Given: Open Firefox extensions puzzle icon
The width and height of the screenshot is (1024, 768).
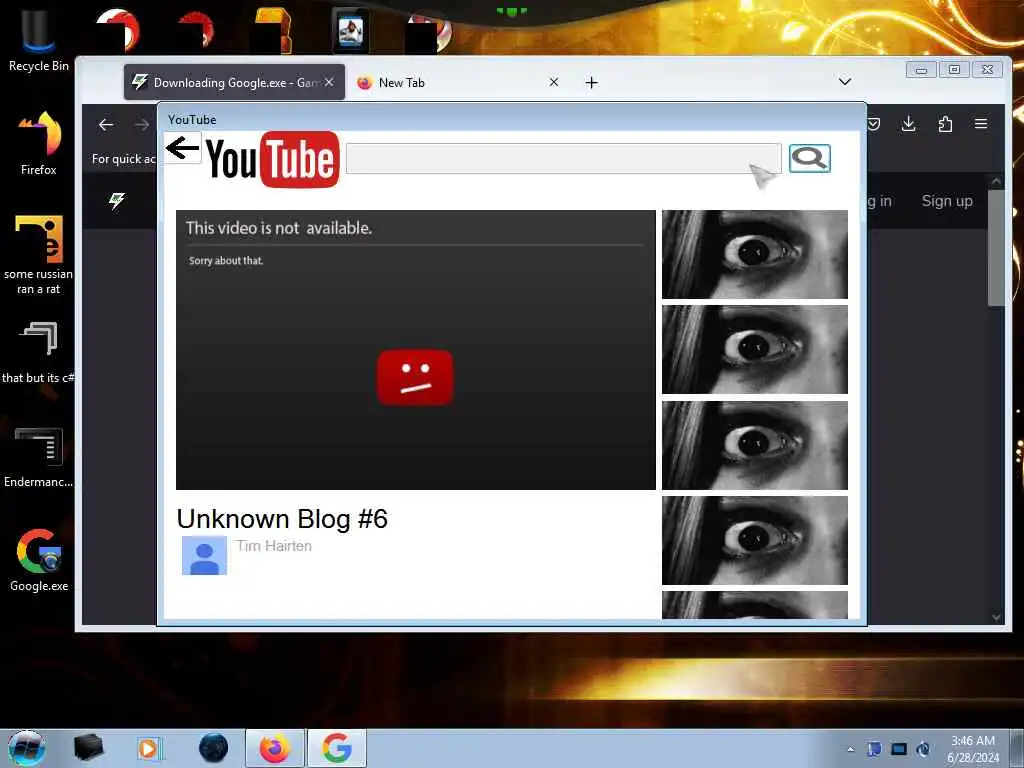Looking at the screenshot, I should coord(945,124).
